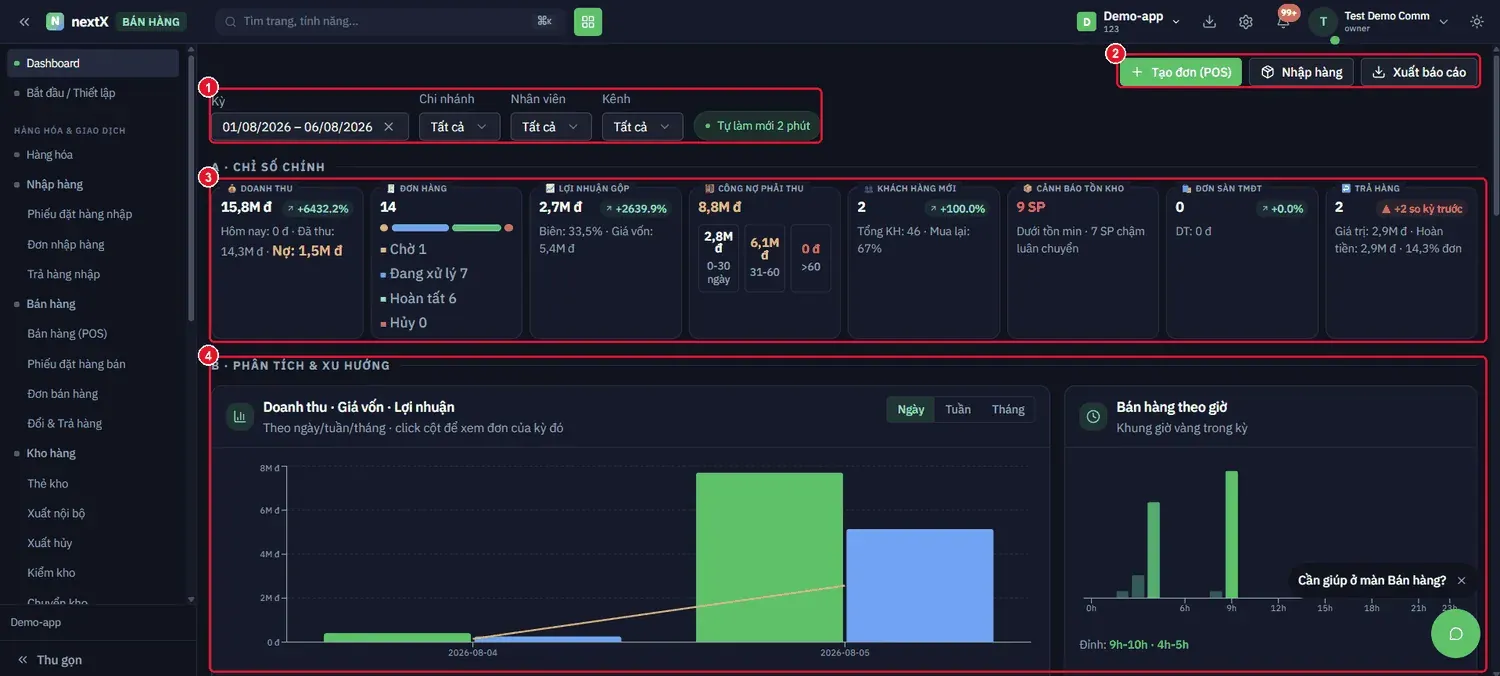
Task: Click the green D workspace avatar
Action: (1086, 21)
